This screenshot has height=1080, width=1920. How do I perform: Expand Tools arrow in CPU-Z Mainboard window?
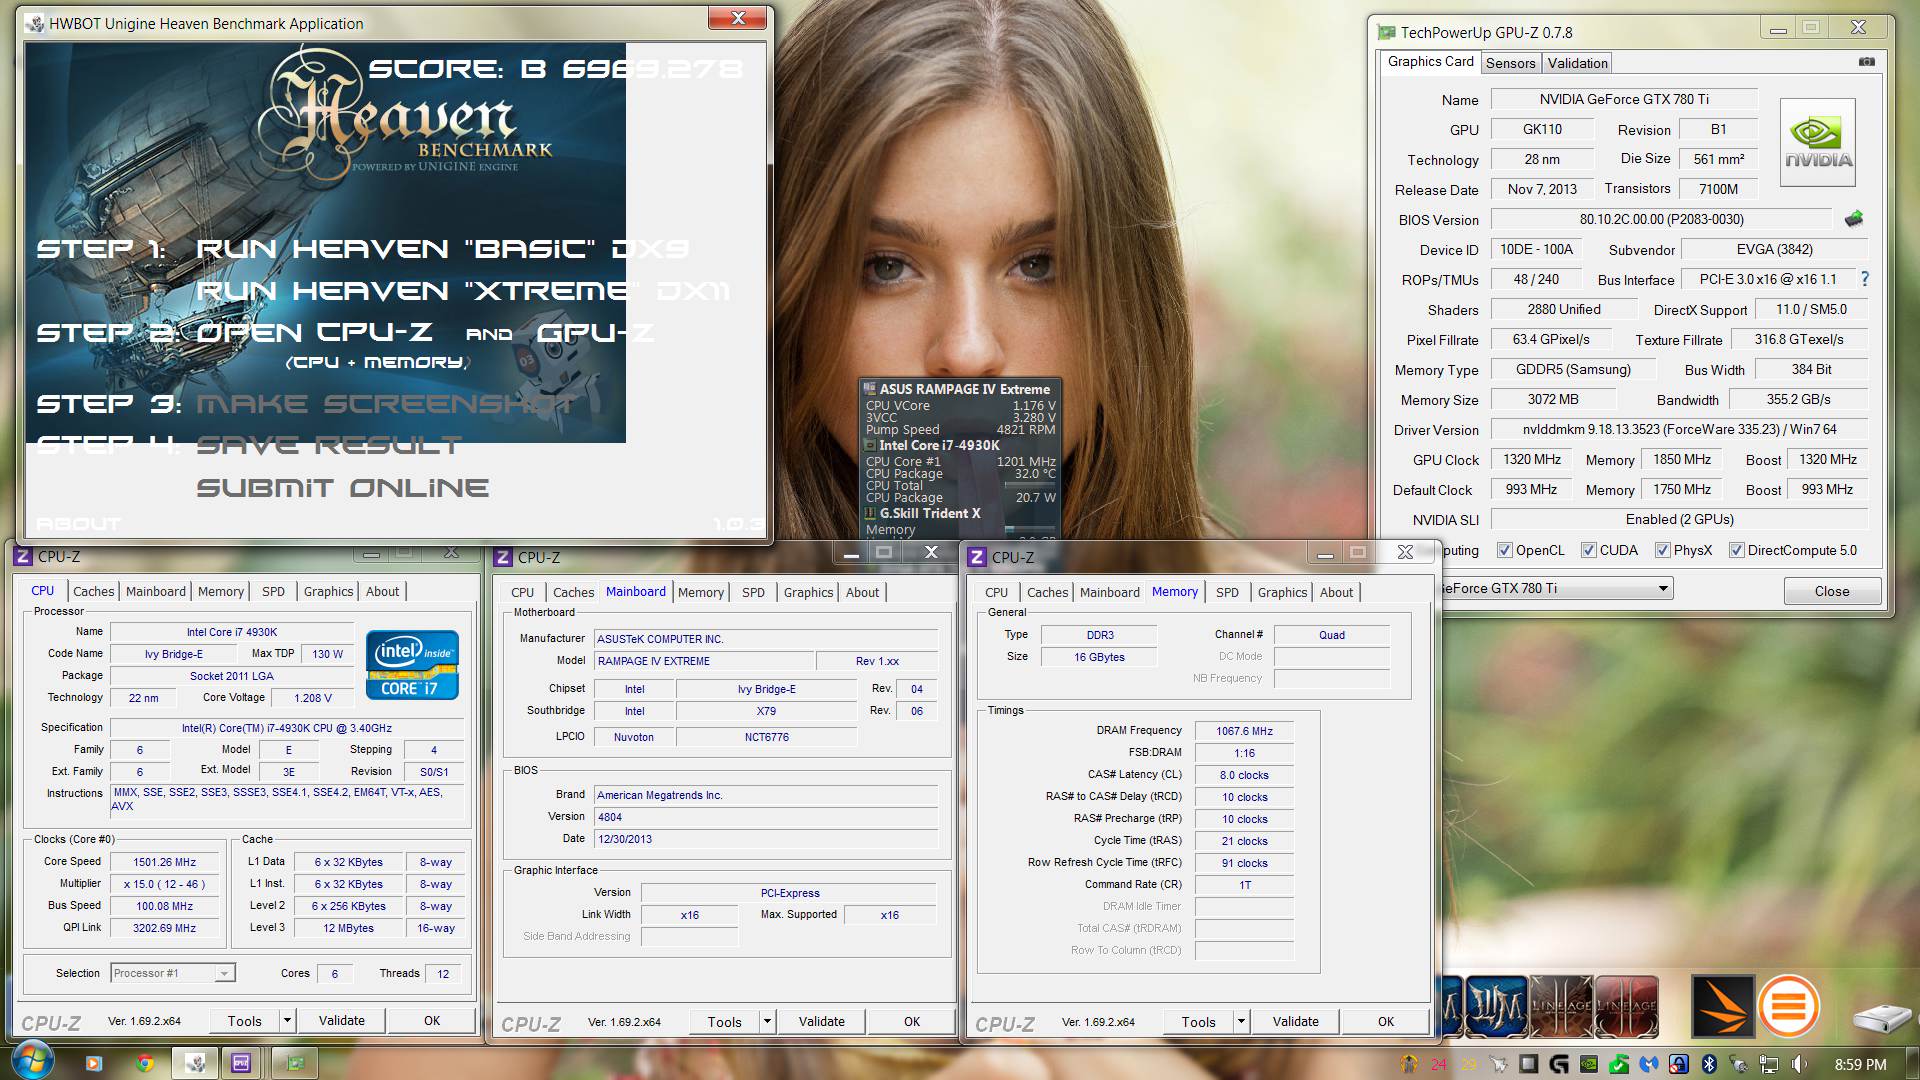[767, 1021]
